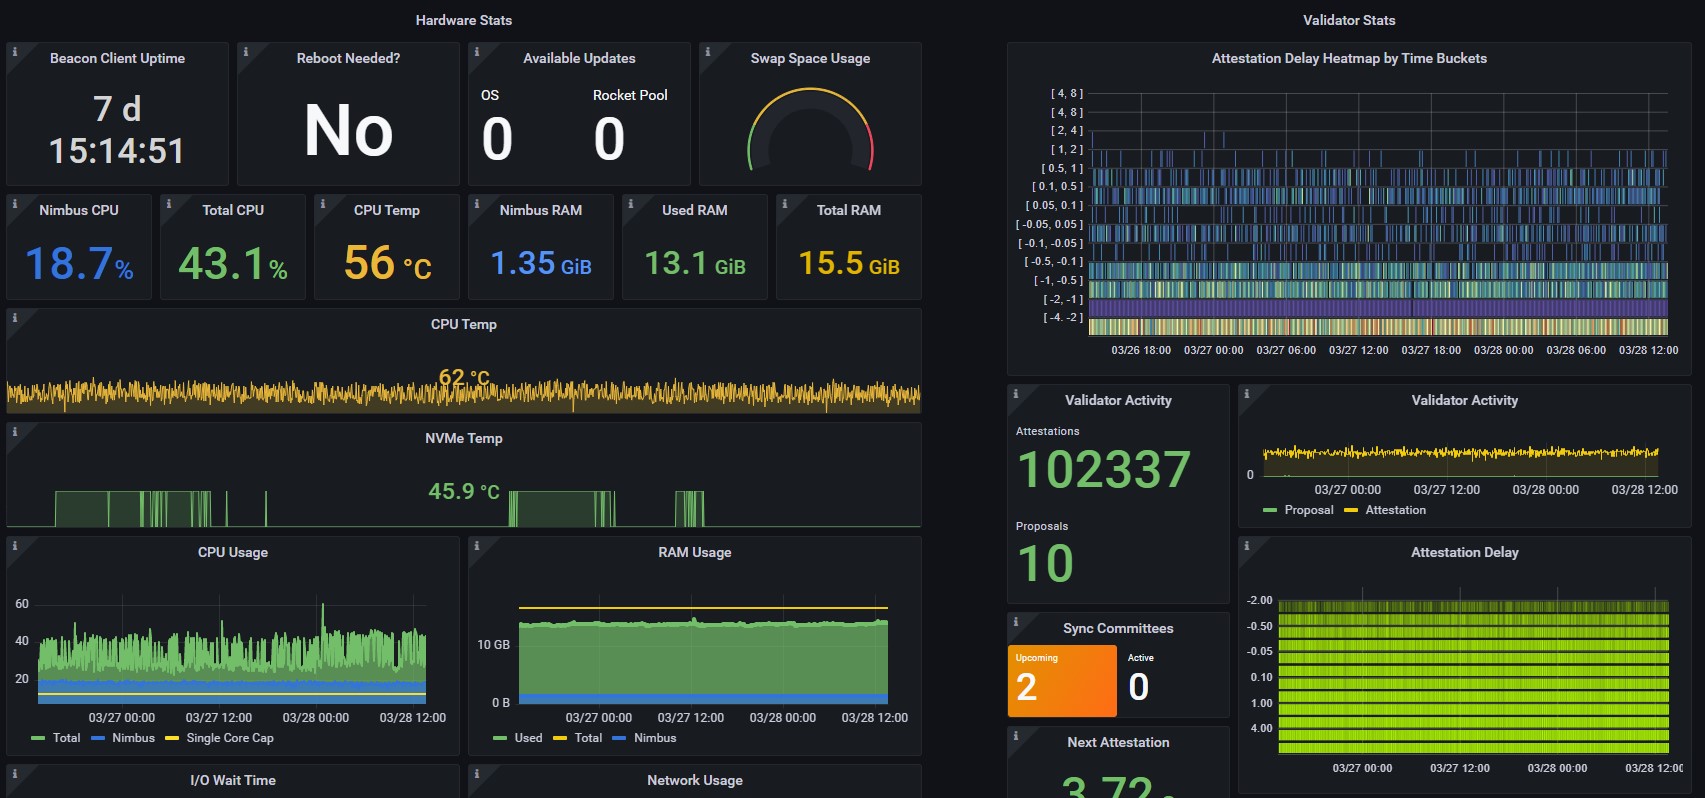Viewport: 1705px width, 798px height.
Task: Toggle Used series in RAM Usage legend
Action: [527, 738]
